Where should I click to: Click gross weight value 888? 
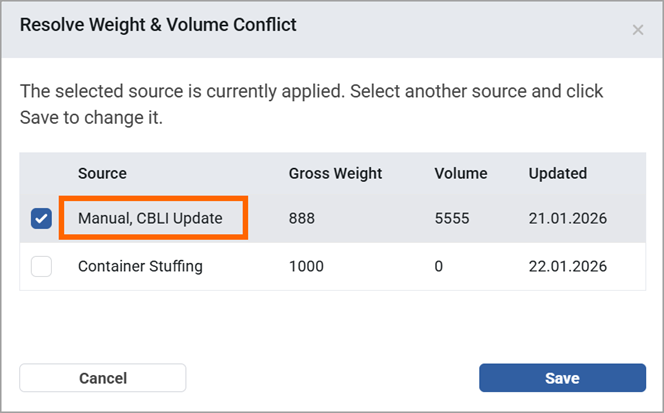[x=302, y=219]
